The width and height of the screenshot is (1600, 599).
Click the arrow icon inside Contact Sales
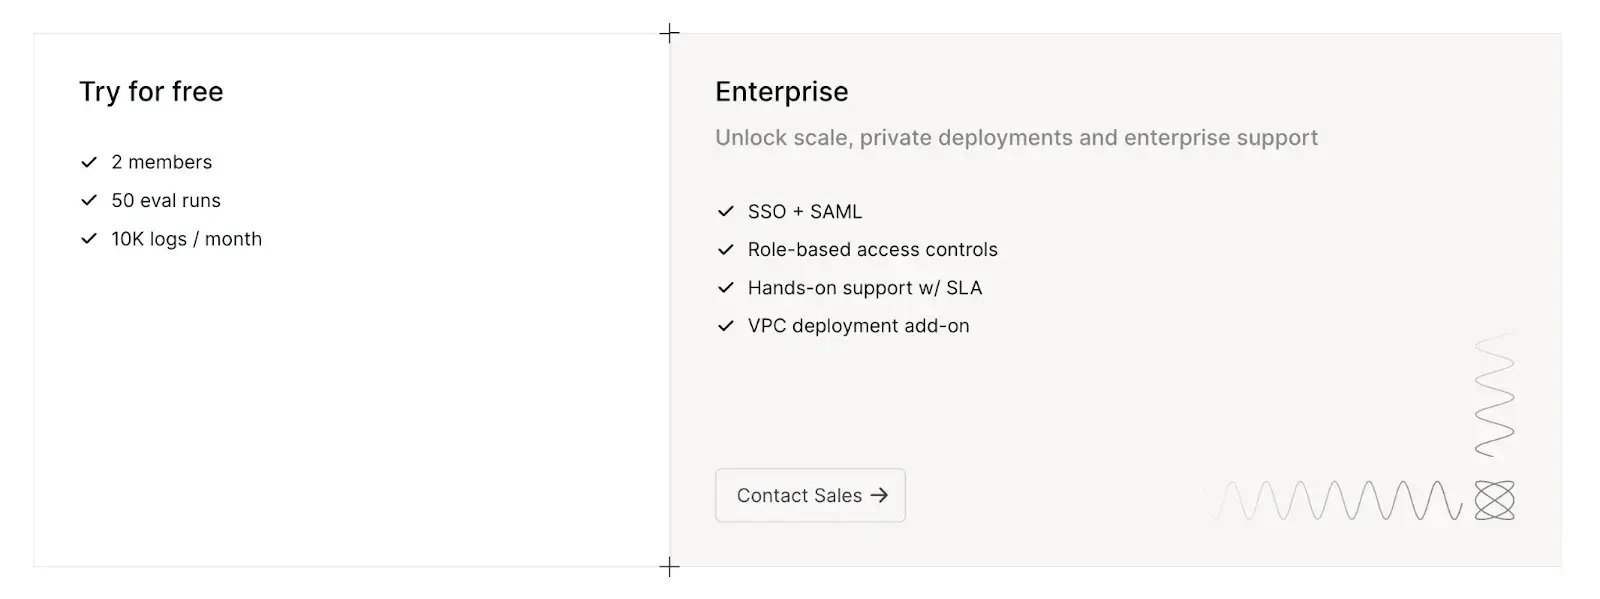pos(879,495)
